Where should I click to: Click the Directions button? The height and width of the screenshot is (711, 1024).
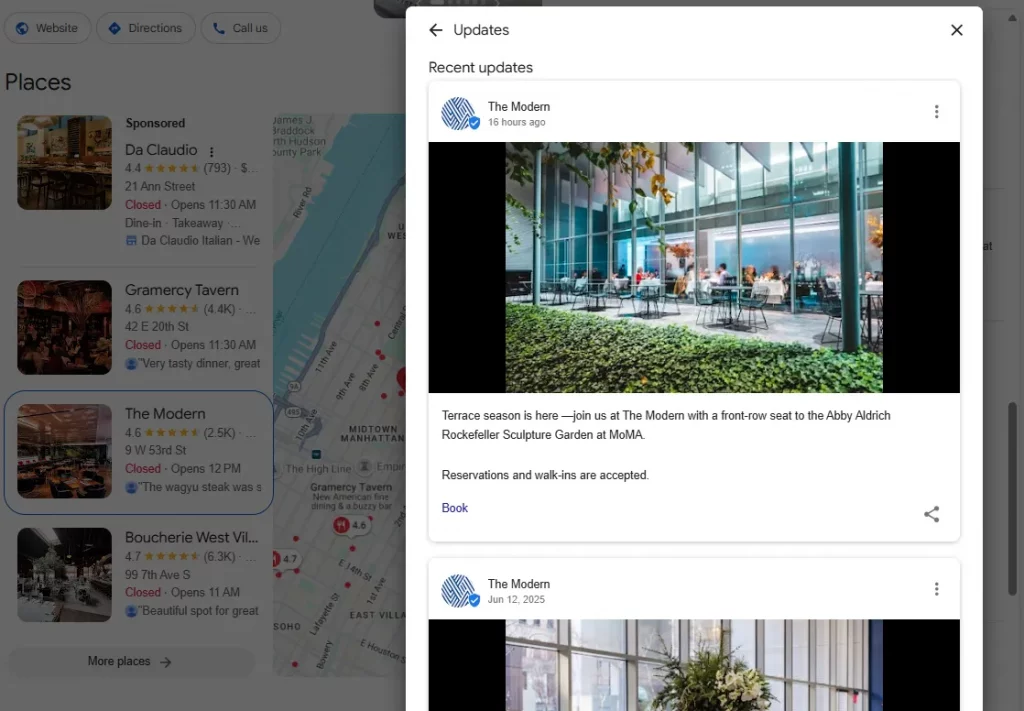145,28
